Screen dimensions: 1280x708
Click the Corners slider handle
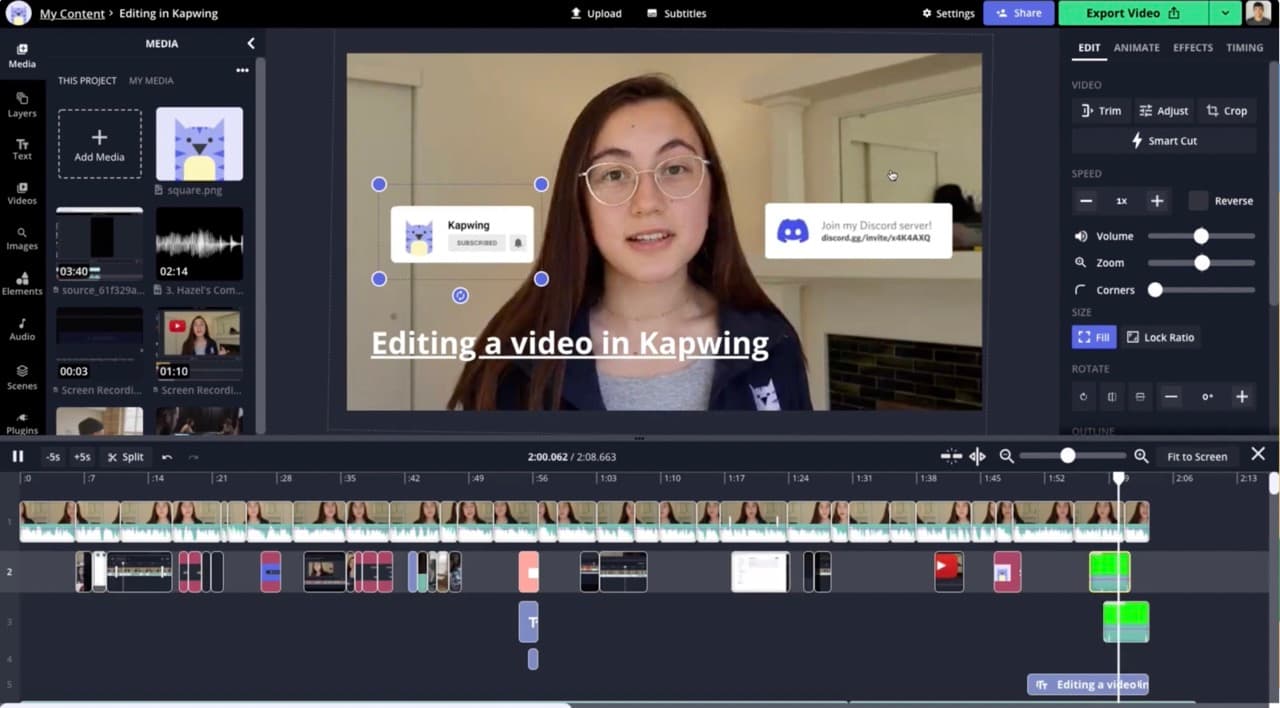[x=1155, y=290]
